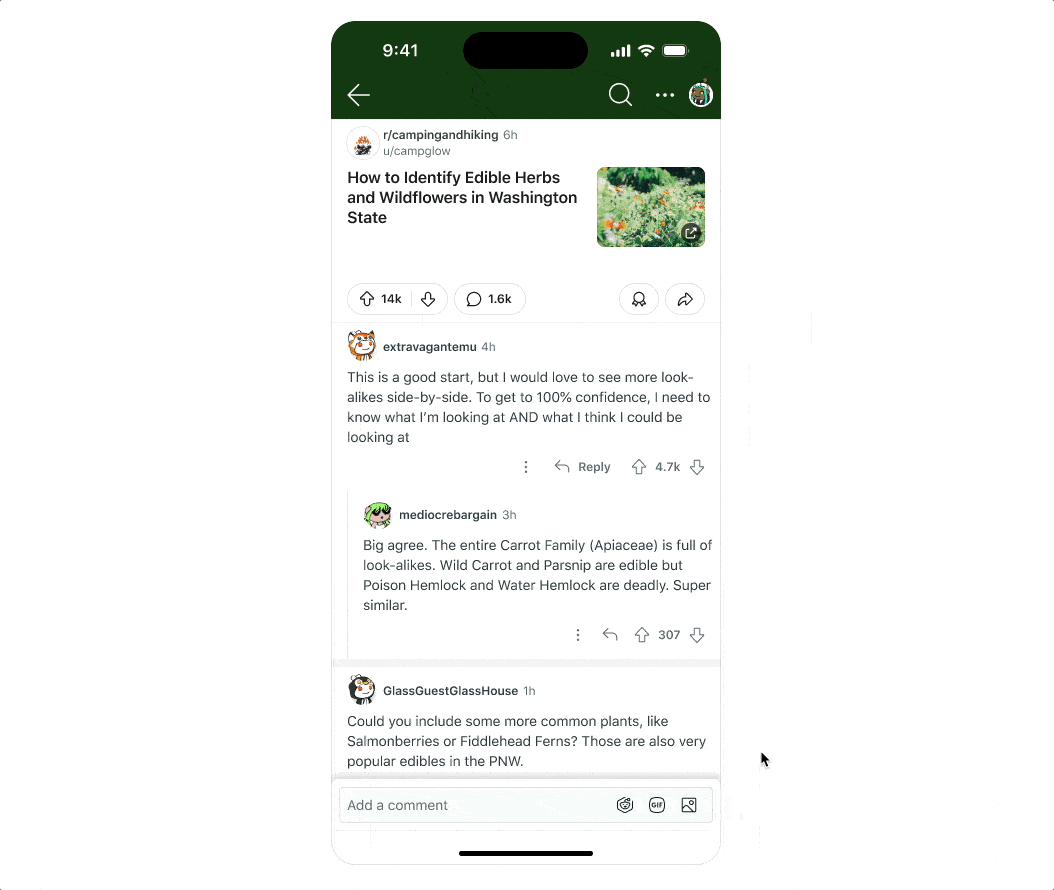The image size is (1054, 890).
Task: Give an award to the post
Action: tap(639, 299)
